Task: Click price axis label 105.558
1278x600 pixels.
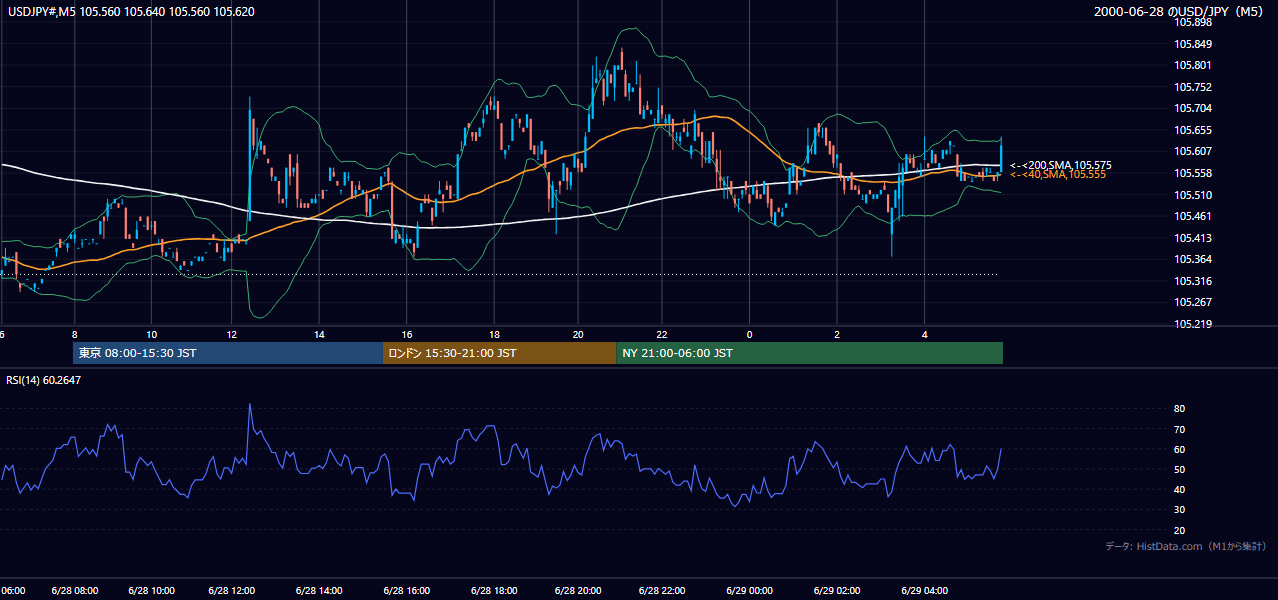Action: point(1193,173)
